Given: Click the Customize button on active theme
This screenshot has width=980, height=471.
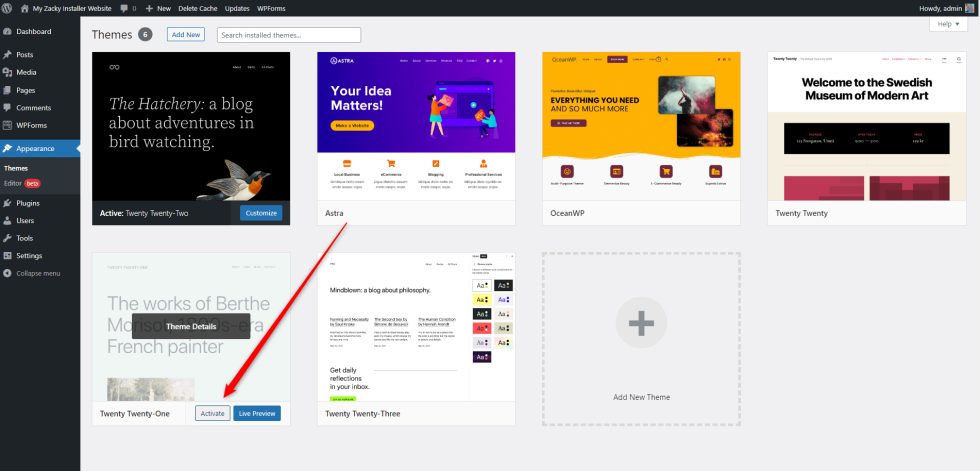Looking at the screenshot, I should [261, 213].
